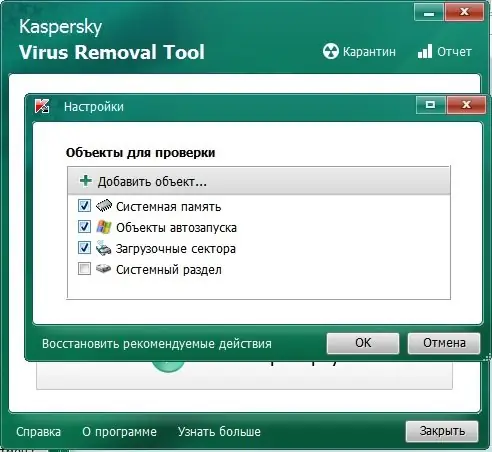
Task: Cancel settings with the Отмена button
Action: pyautogui.click(x=444, y=343)
